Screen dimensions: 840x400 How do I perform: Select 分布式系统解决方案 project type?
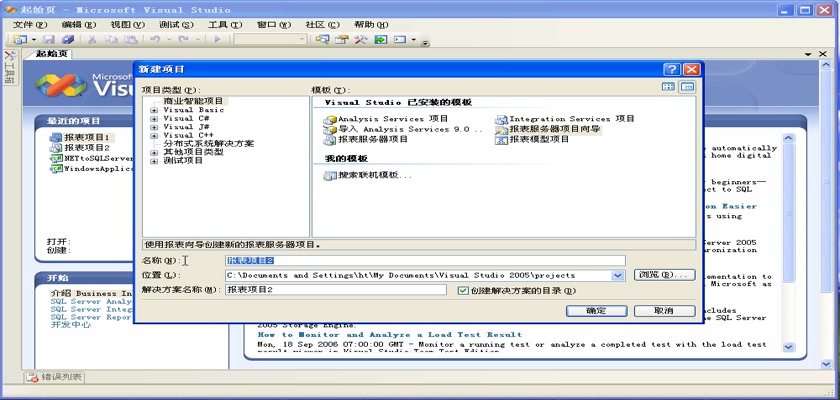(x=208, y=144)
